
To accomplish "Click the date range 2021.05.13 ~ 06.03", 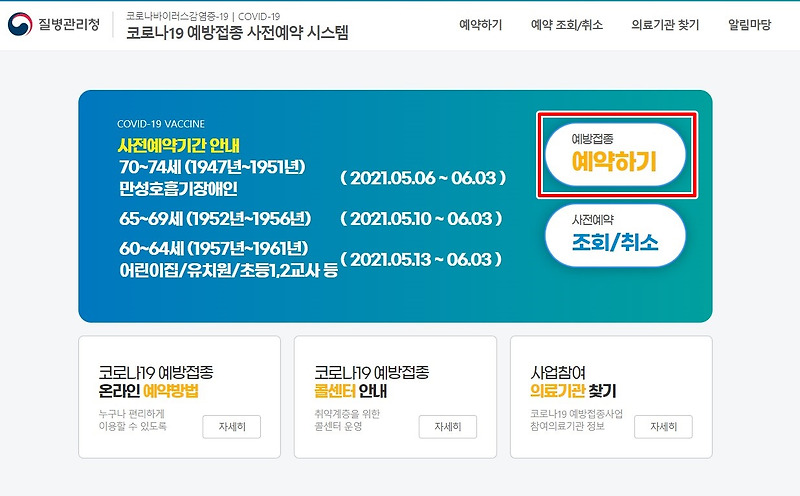I will (x=421, y=259).
